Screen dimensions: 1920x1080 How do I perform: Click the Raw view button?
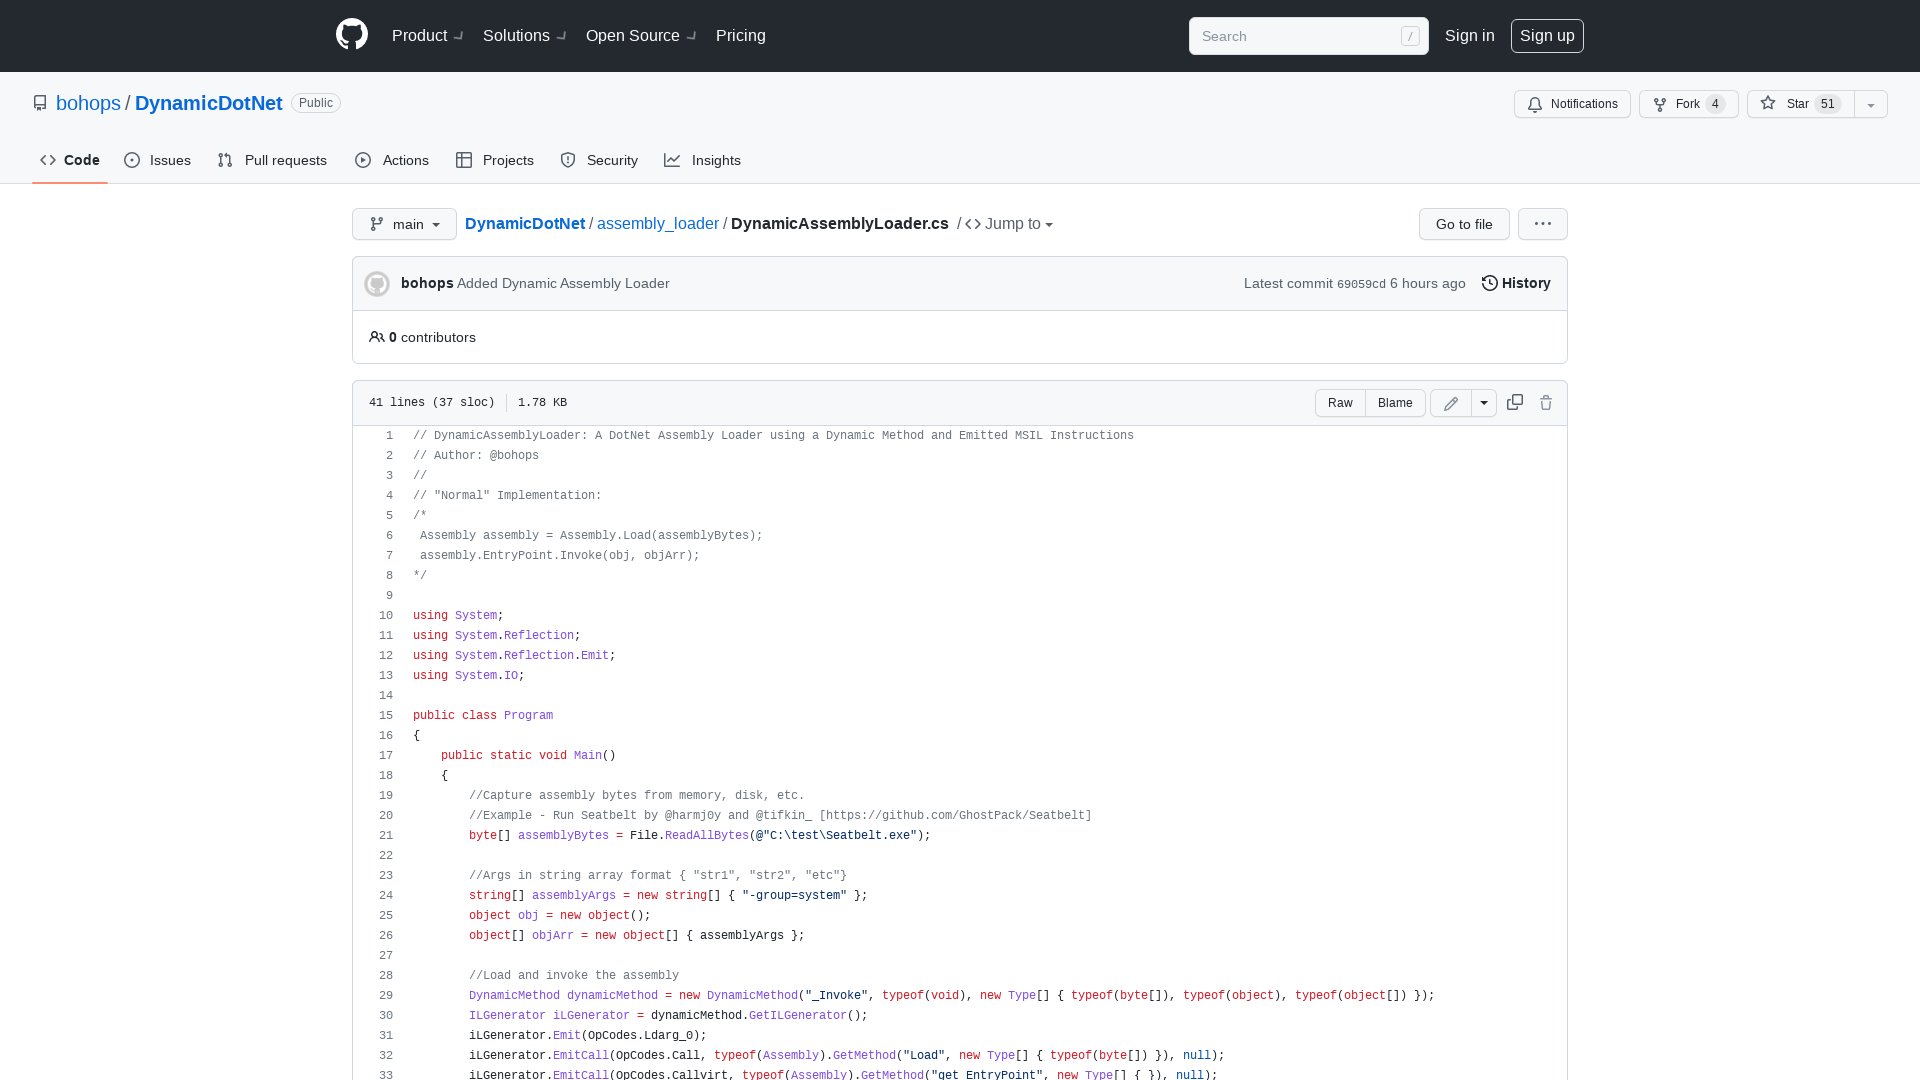(x=1341, y=402)
